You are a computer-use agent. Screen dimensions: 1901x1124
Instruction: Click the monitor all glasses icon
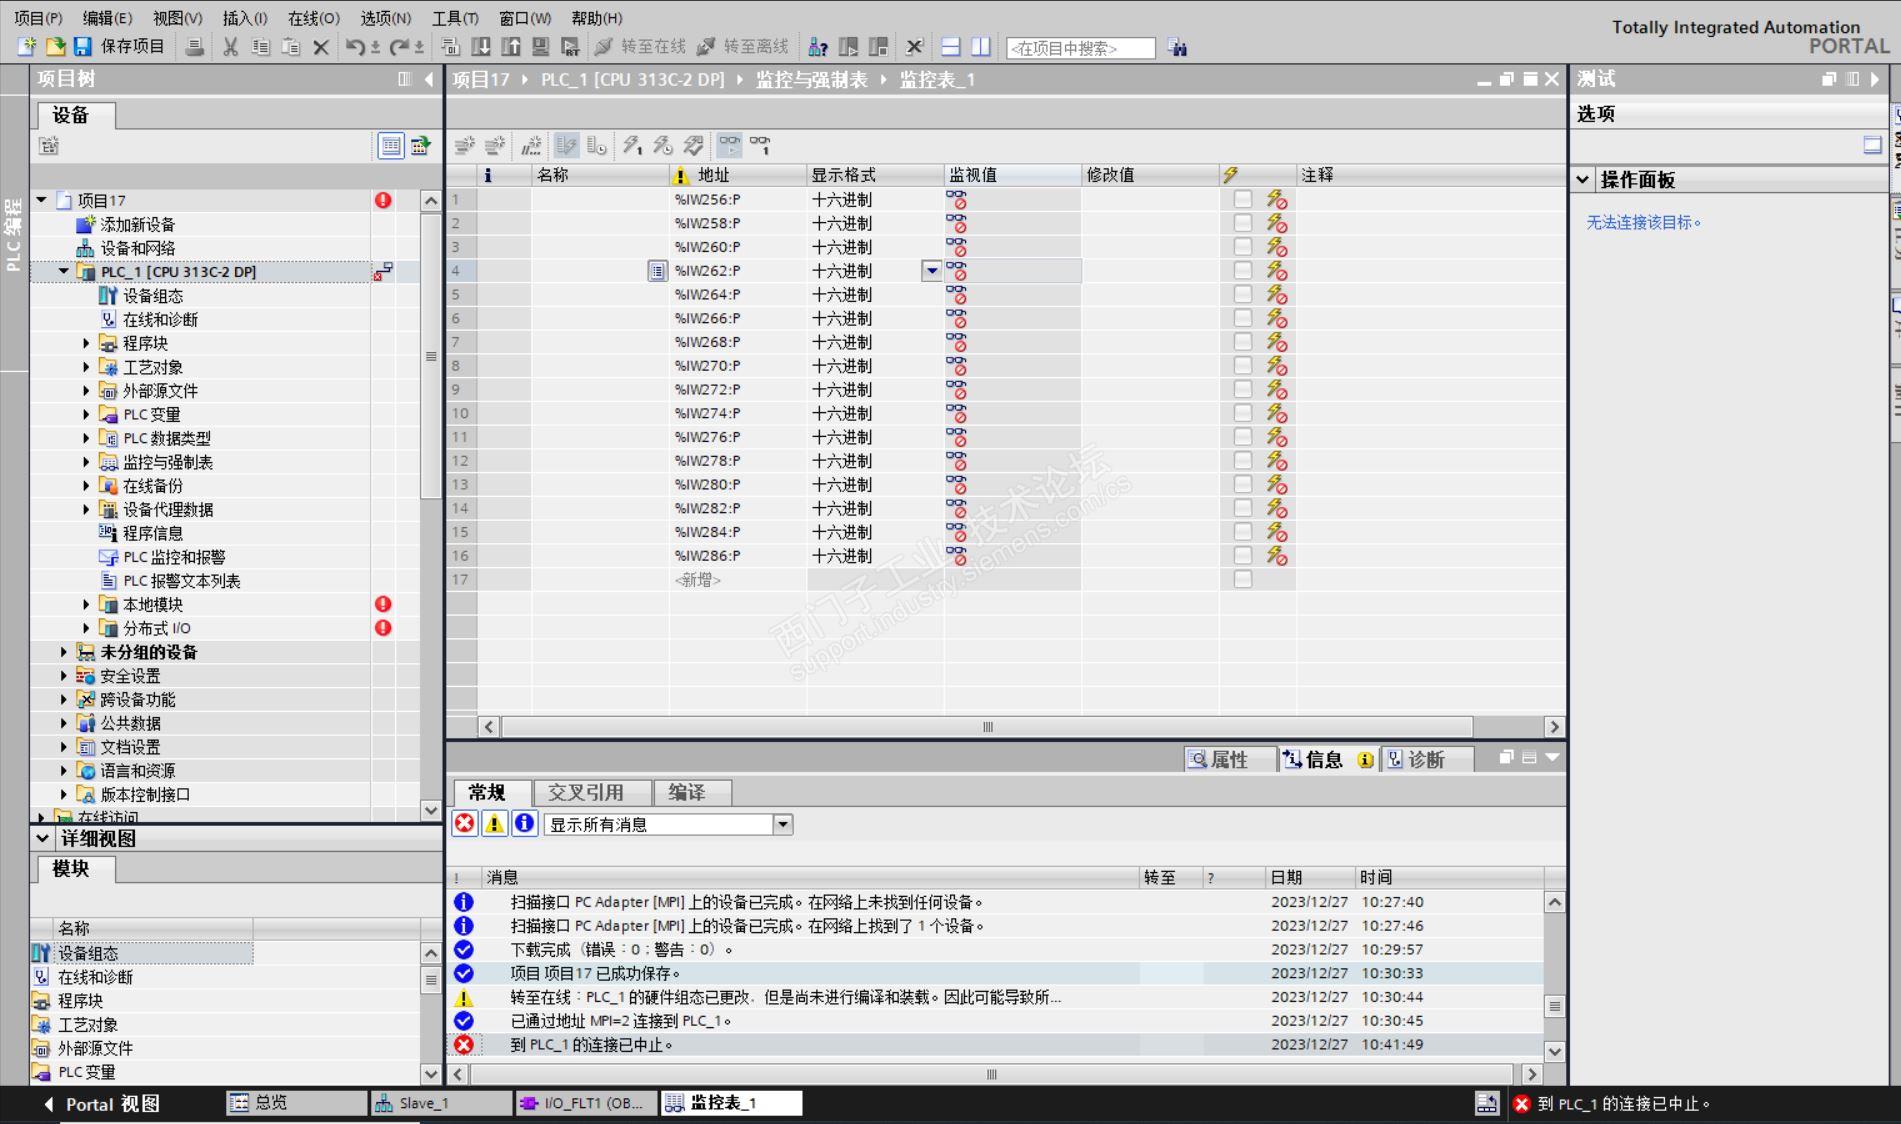click(x=730, y=146)
